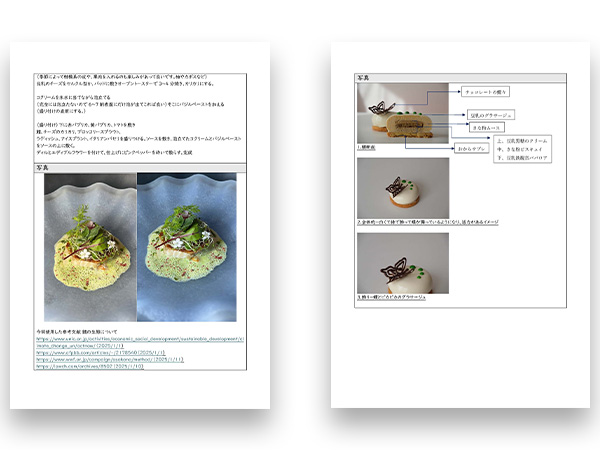Screen dimensions: 600x450
Task: Select the middle whole cake photo
Action: pyautogui.click(x=402, y=187)
